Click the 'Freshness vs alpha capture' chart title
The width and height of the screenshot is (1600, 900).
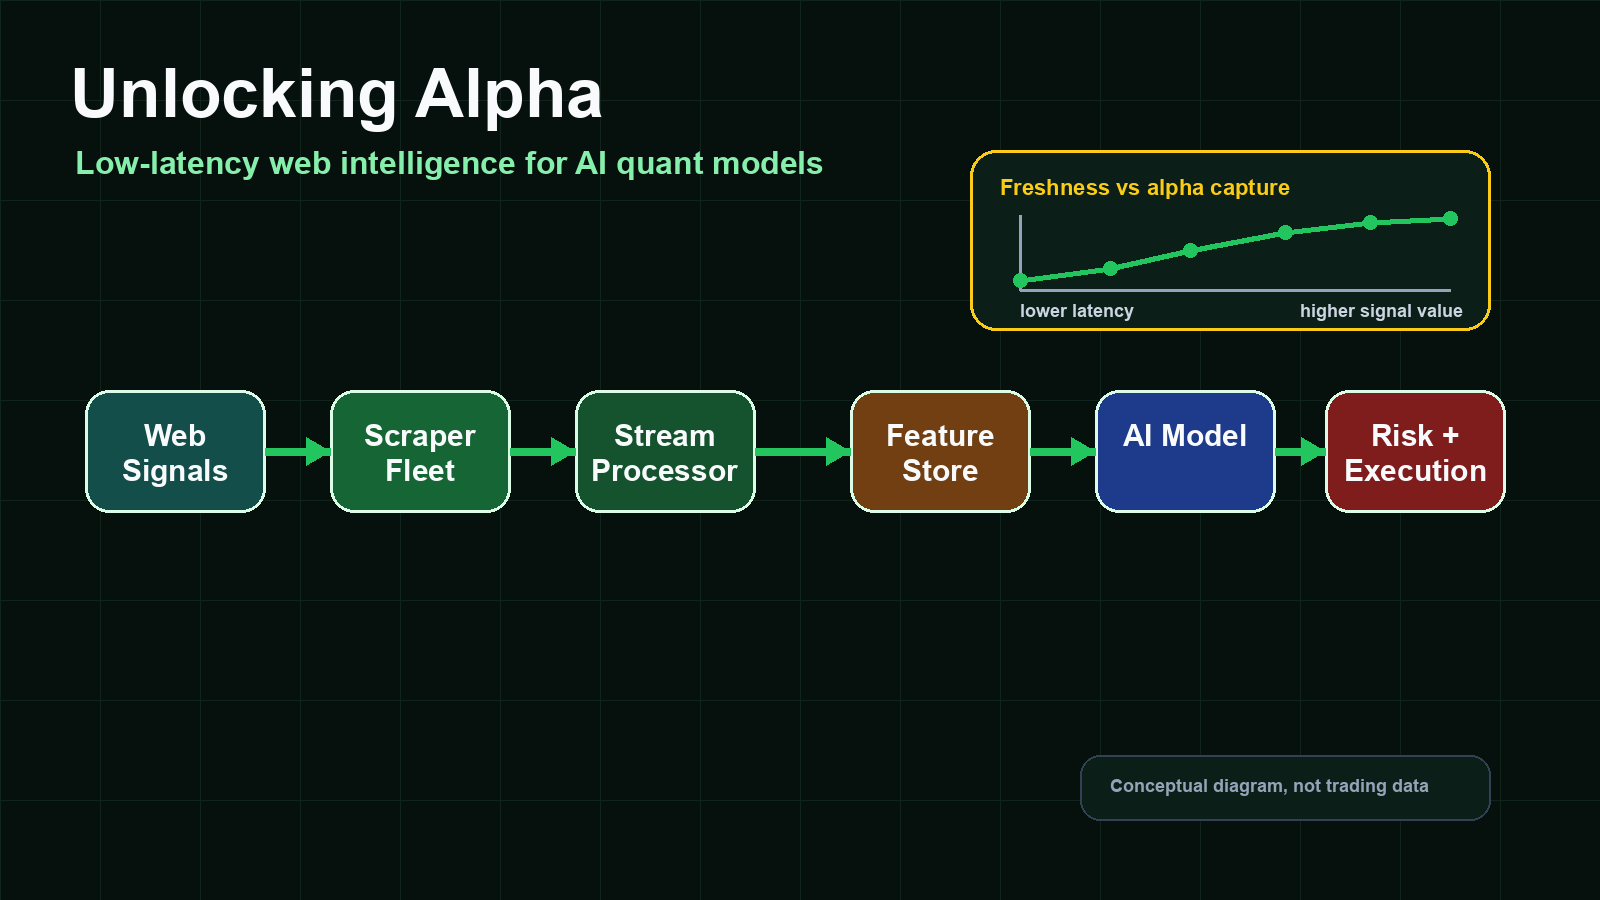[x=1144, y=188]
